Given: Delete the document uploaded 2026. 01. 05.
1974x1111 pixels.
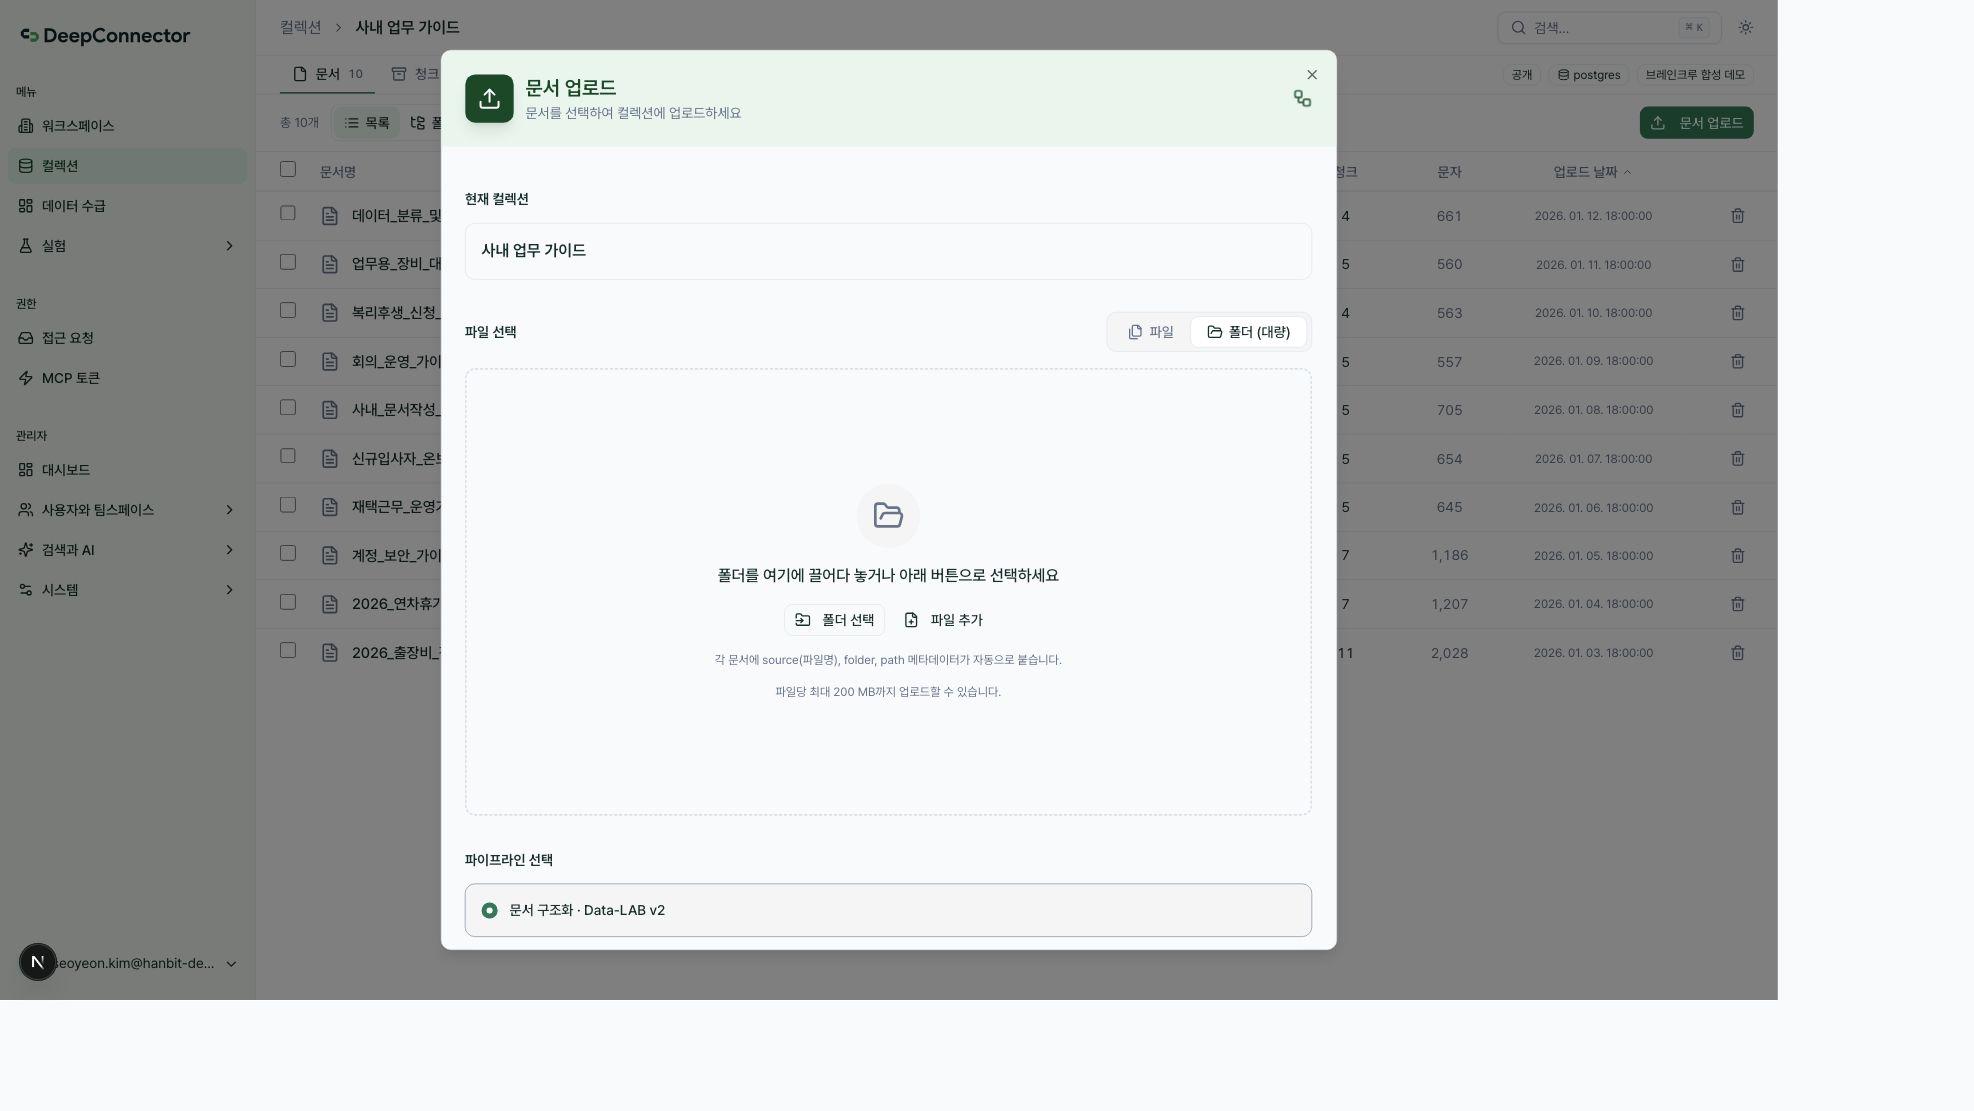Looking at the screenshot, I should coord(1737,556).
